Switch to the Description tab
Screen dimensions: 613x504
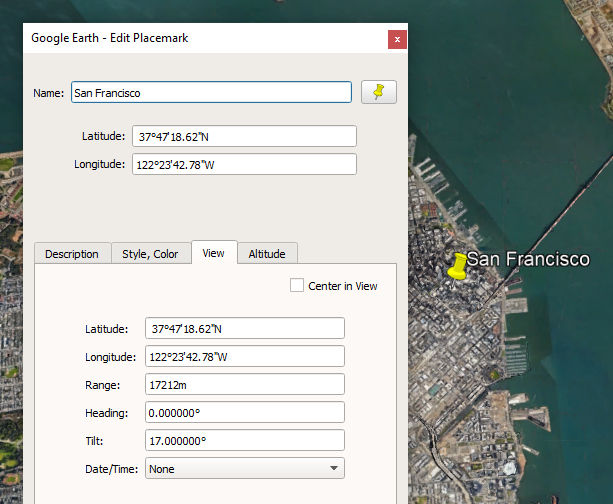72,254
